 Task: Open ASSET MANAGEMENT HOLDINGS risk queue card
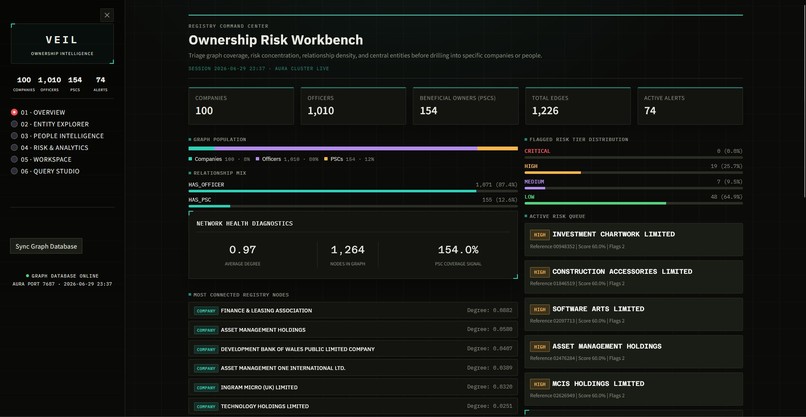click(x=633, y=352)
